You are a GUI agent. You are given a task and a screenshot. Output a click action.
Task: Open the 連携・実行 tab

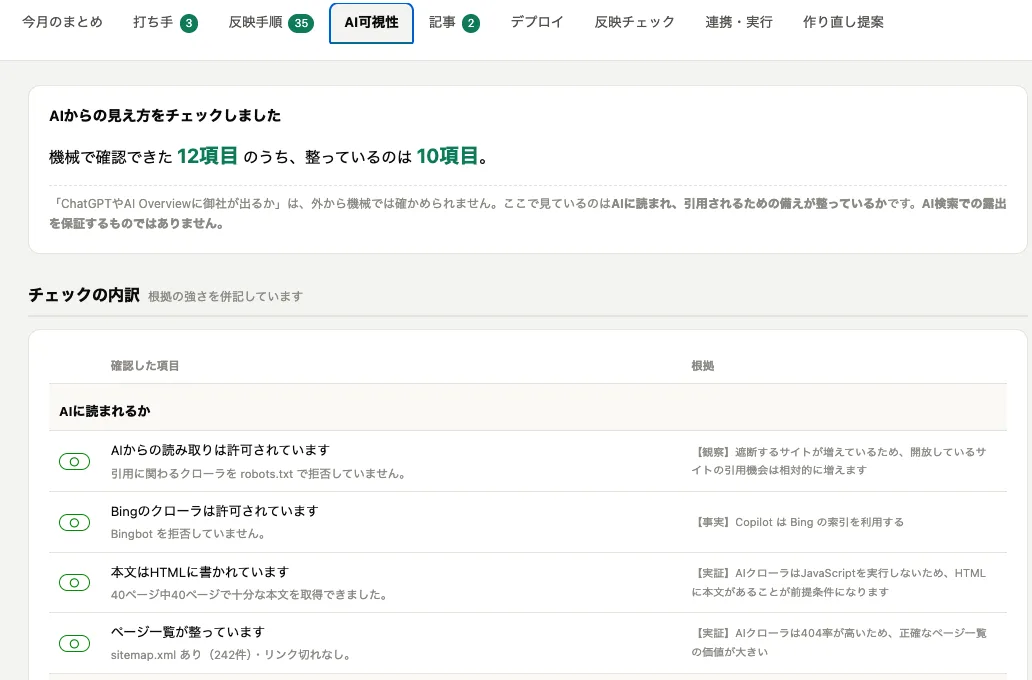[738, 22]
